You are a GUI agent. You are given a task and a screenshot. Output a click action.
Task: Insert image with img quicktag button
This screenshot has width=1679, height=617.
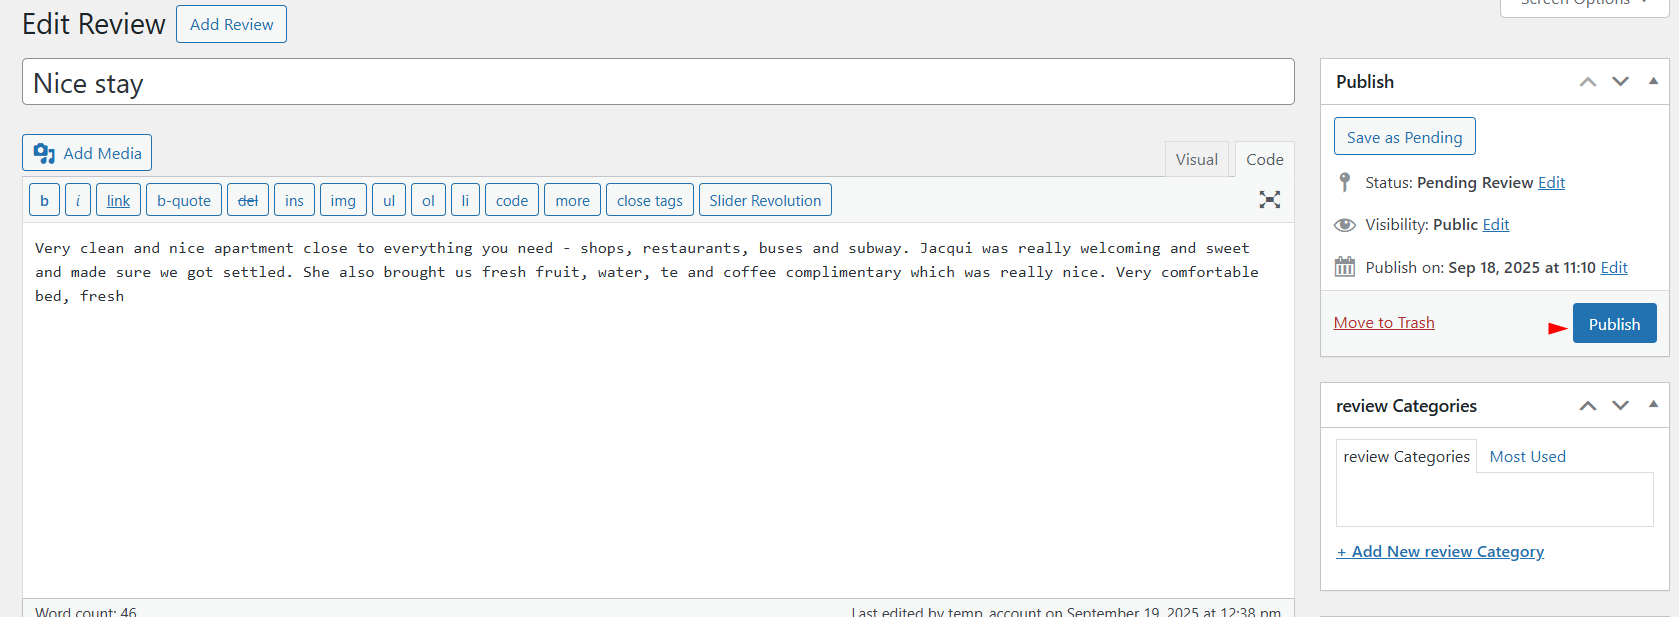tap(343, 200)
